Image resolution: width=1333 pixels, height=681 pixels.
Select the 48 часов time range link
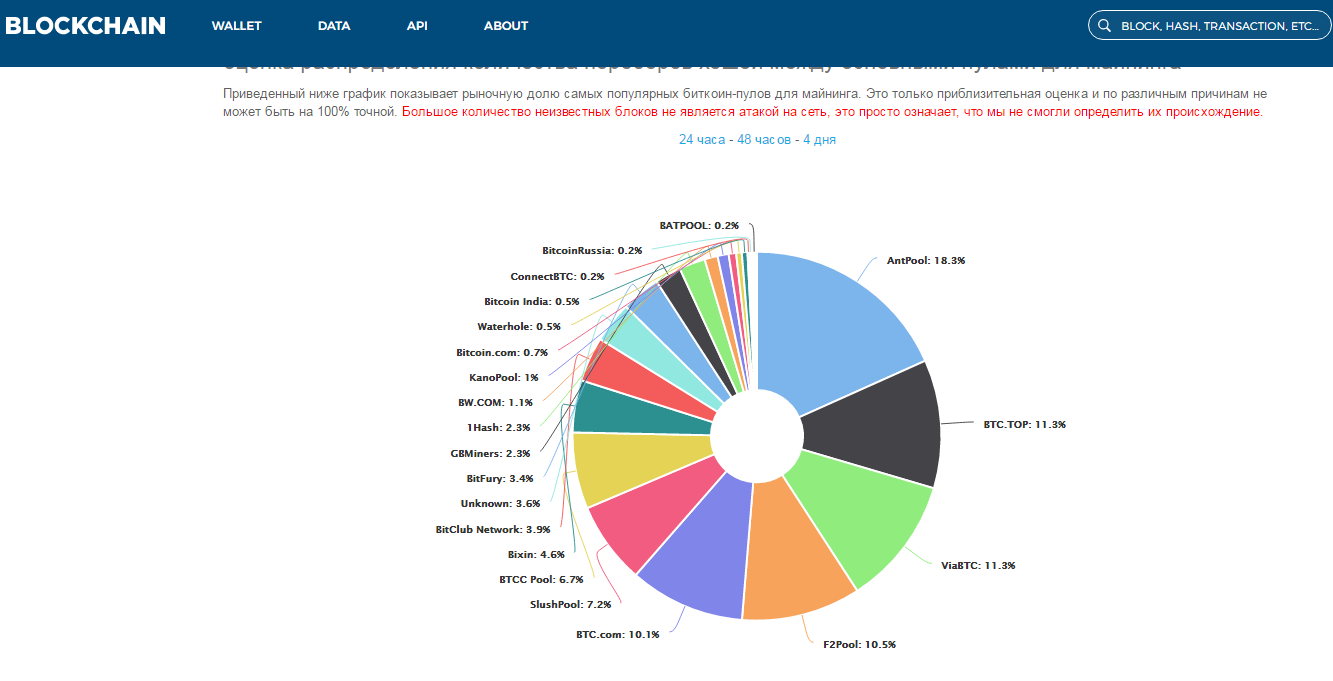pyautogui.click(x=765, y=139)
